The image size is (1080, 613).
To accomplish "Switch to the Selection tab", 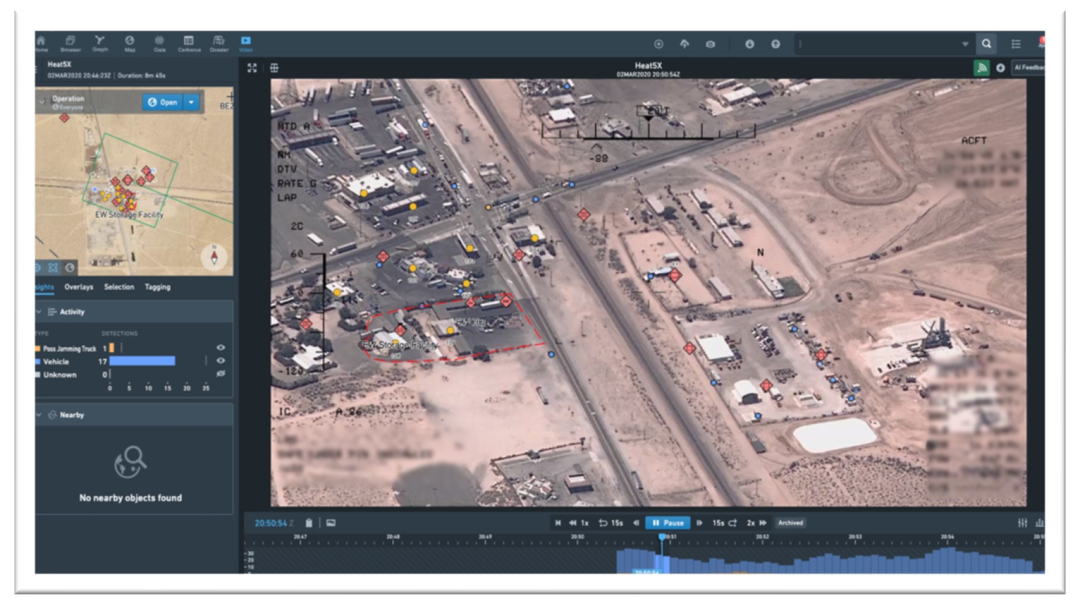I will pos(119,287).
